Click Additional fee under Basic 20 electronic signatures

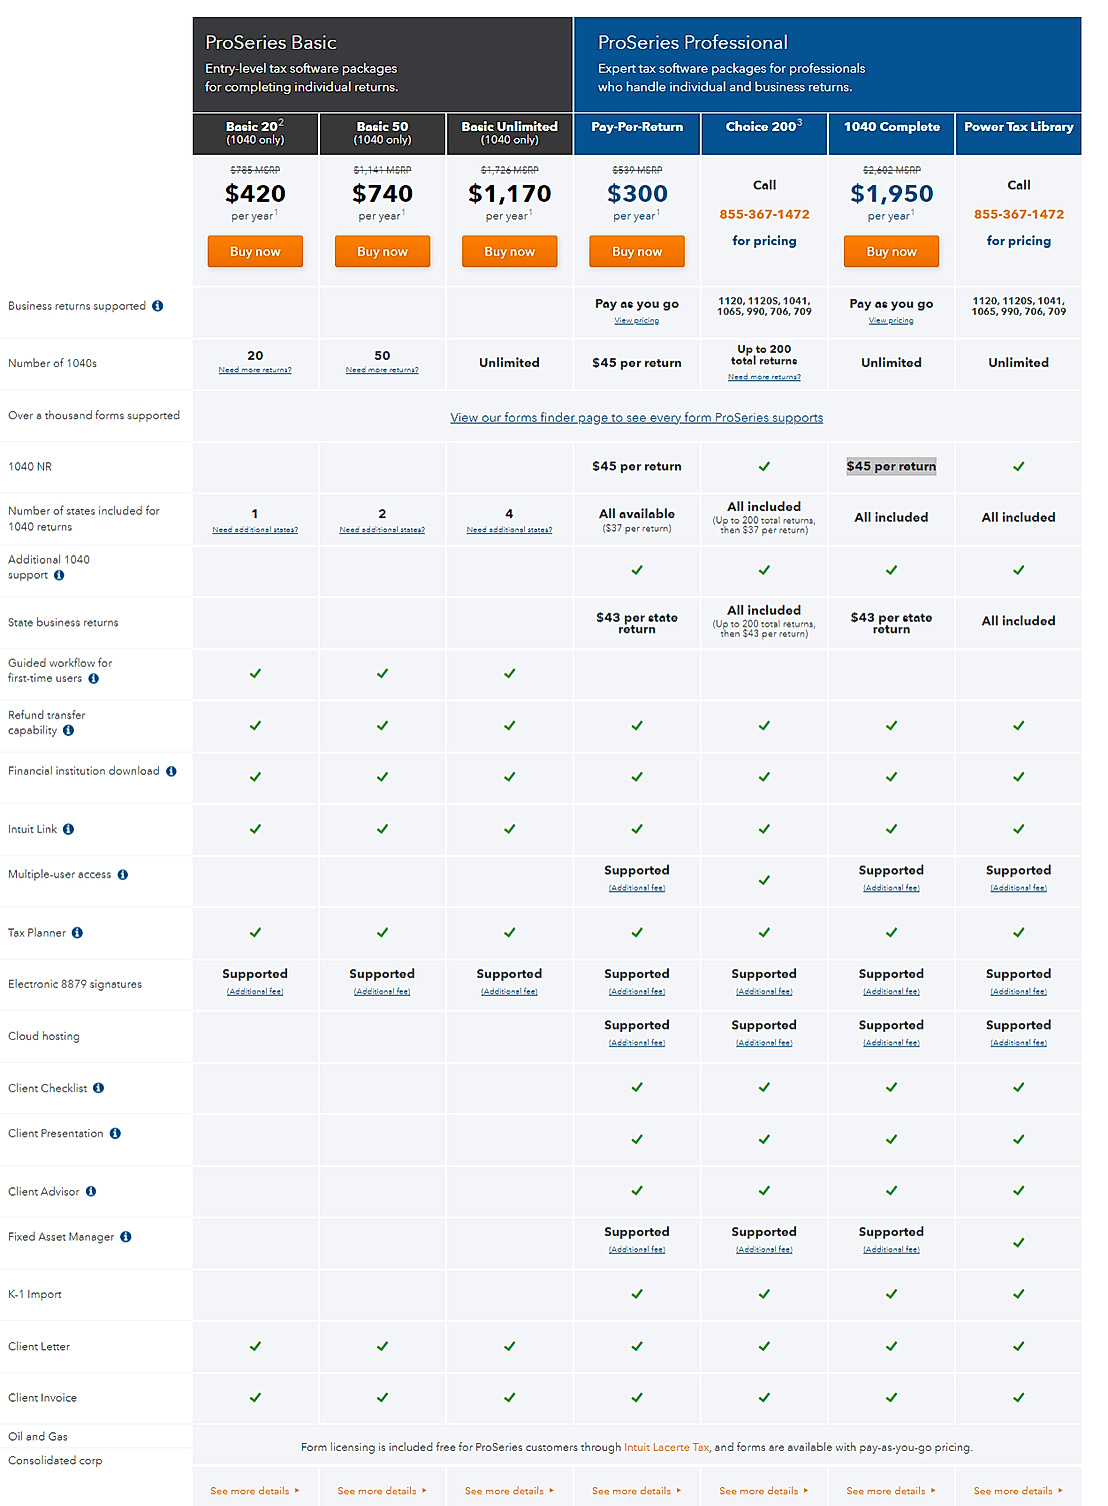point(254,991)
